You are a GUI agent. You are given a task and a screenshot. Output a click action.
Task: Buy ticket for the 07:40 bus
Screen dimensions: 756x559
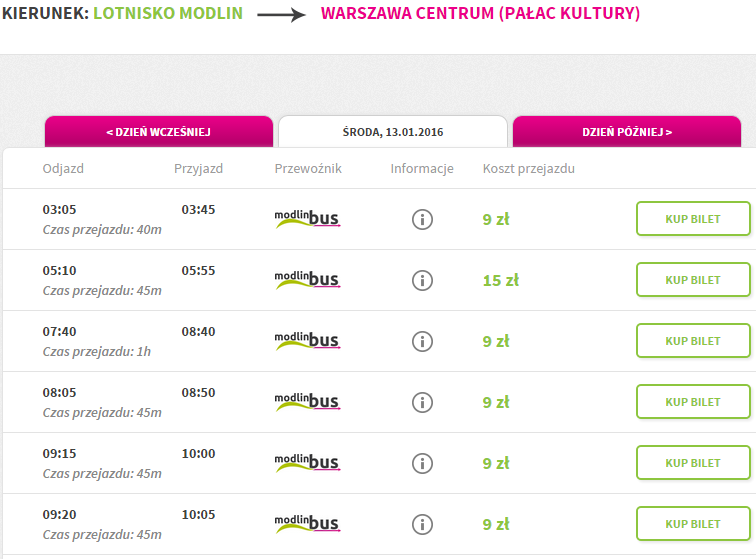[x=693, y=341]
